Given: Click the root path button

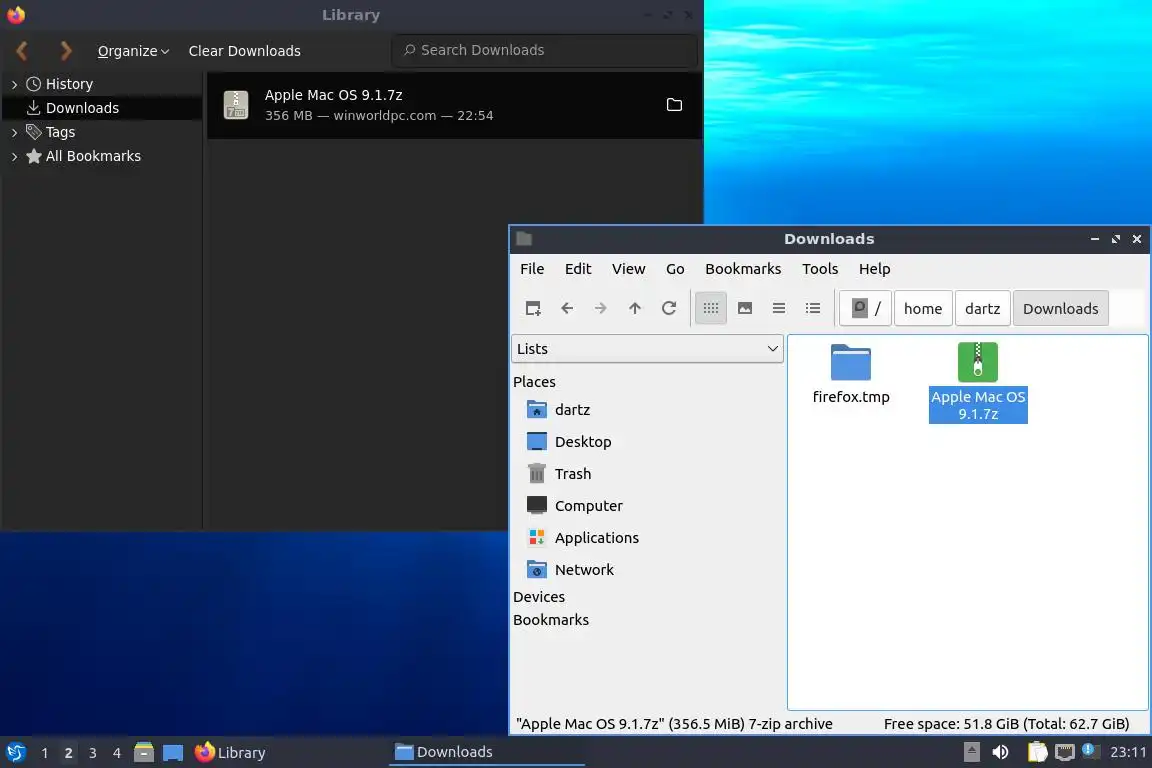Looking at the screenshot, I should 865,308.
